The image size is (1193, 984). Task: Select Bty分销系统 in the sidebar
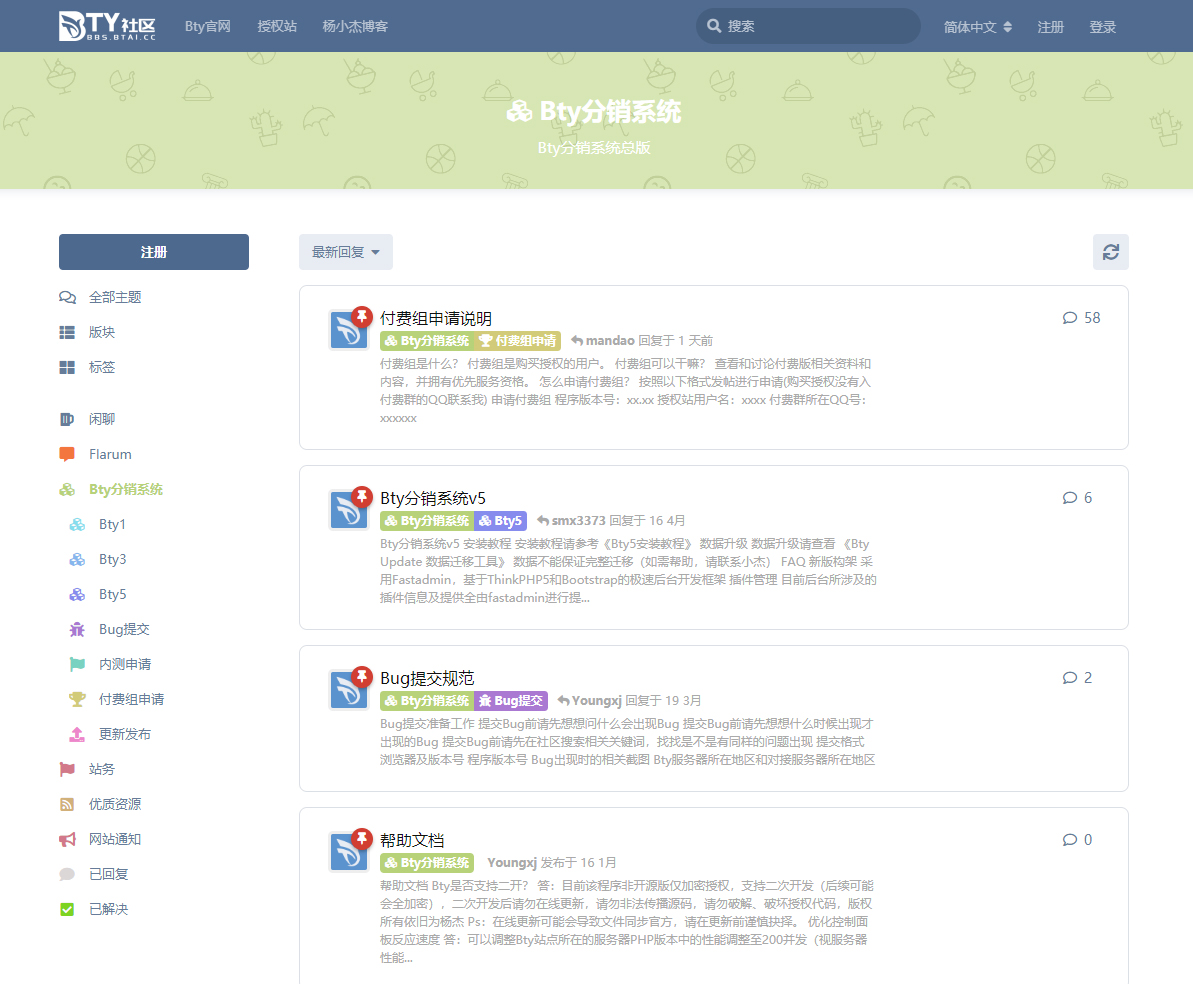[x=125, y=489]
